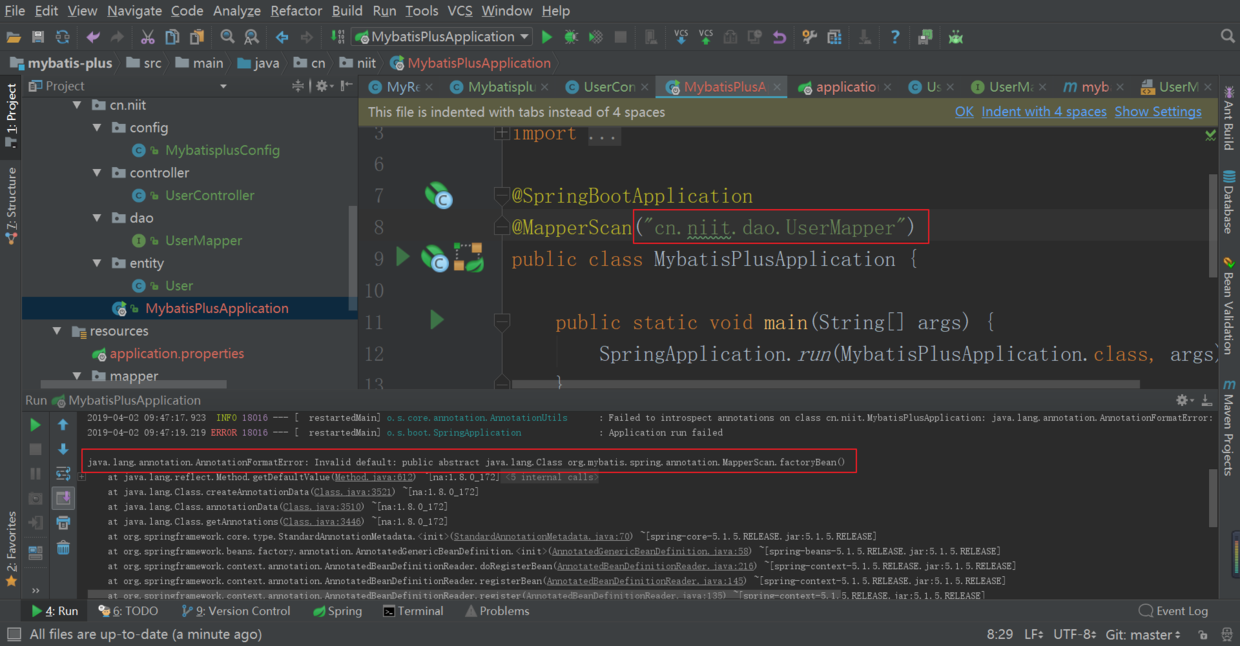
Task: Collapse the controller folder
Action: click(97, 173)
